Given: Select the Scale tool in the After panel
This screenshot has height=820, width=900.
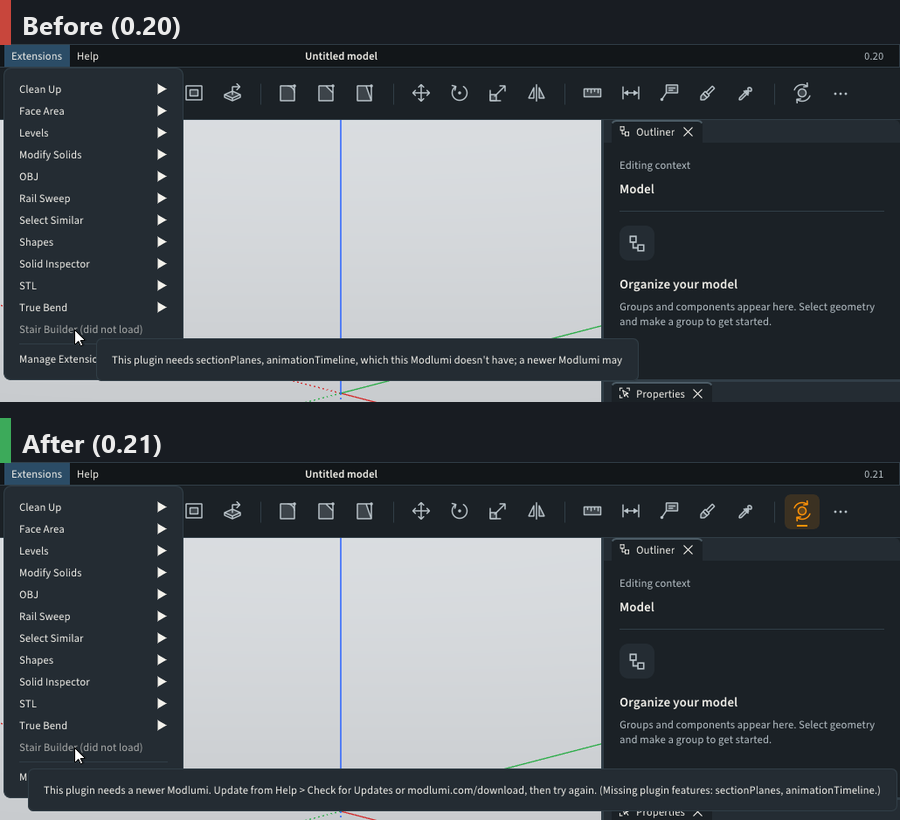Looking at the screenshot, I should click(498, 511).
